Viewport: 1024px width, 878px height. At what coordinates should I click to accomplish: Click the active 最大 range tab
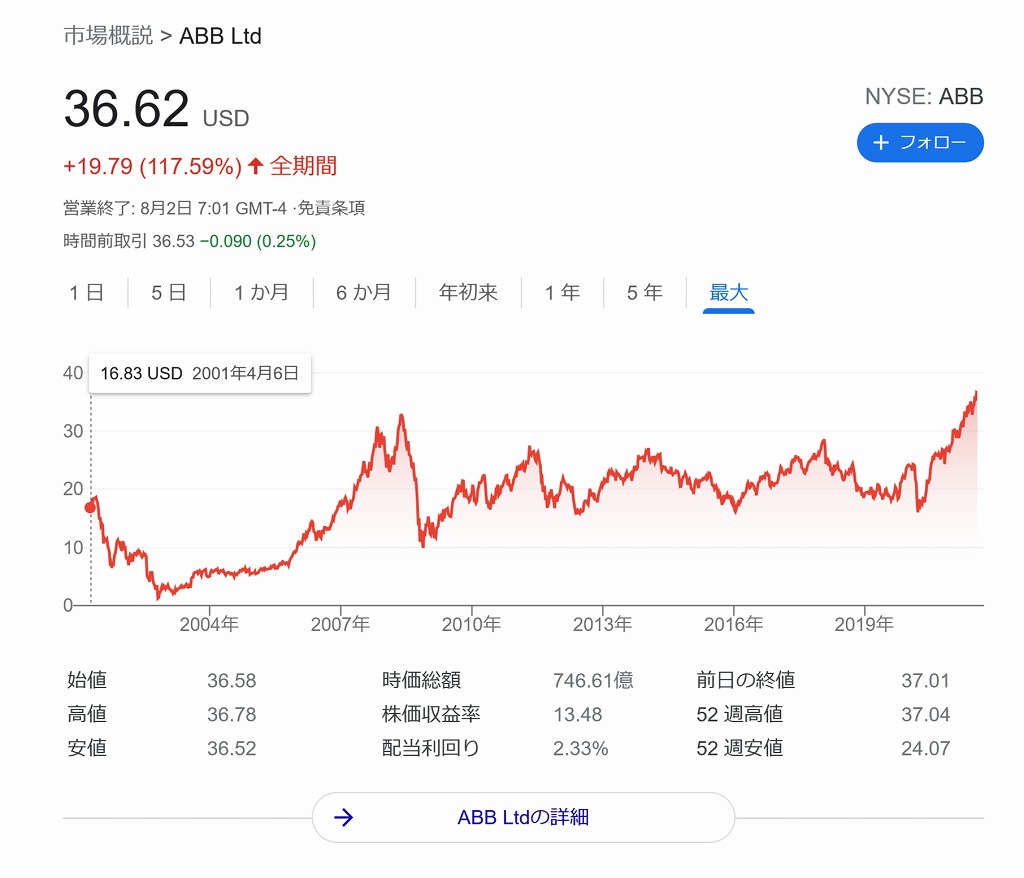tap(729, 293)
